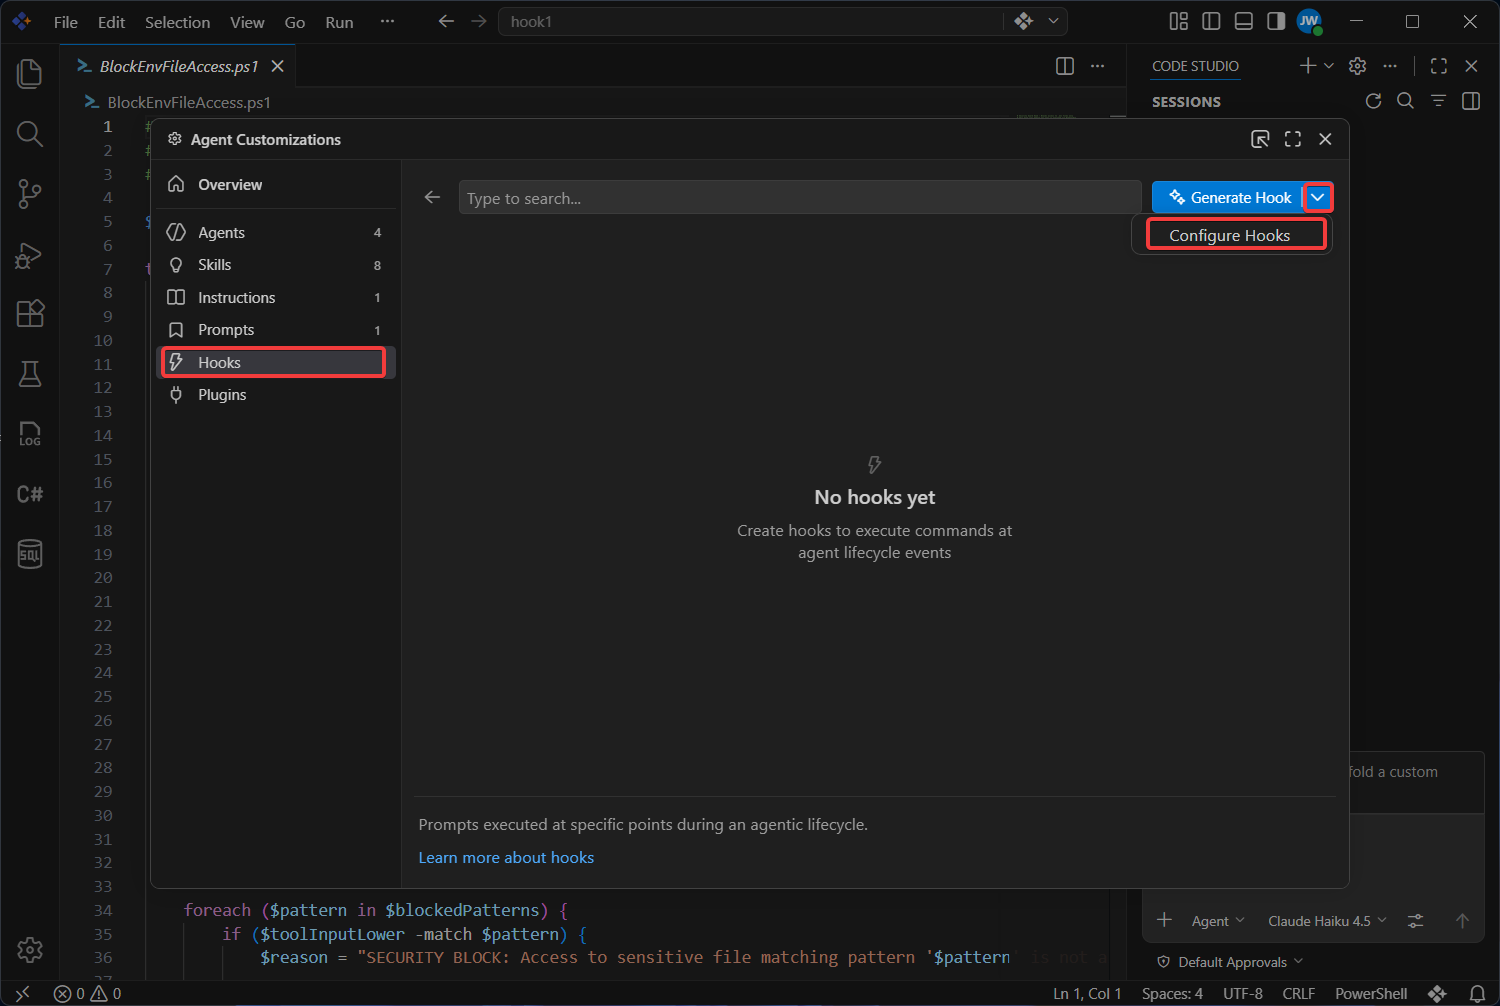The height and width of the screenshot is (1006, 1500).
Task: Open the Go menu
Action: 295,22
